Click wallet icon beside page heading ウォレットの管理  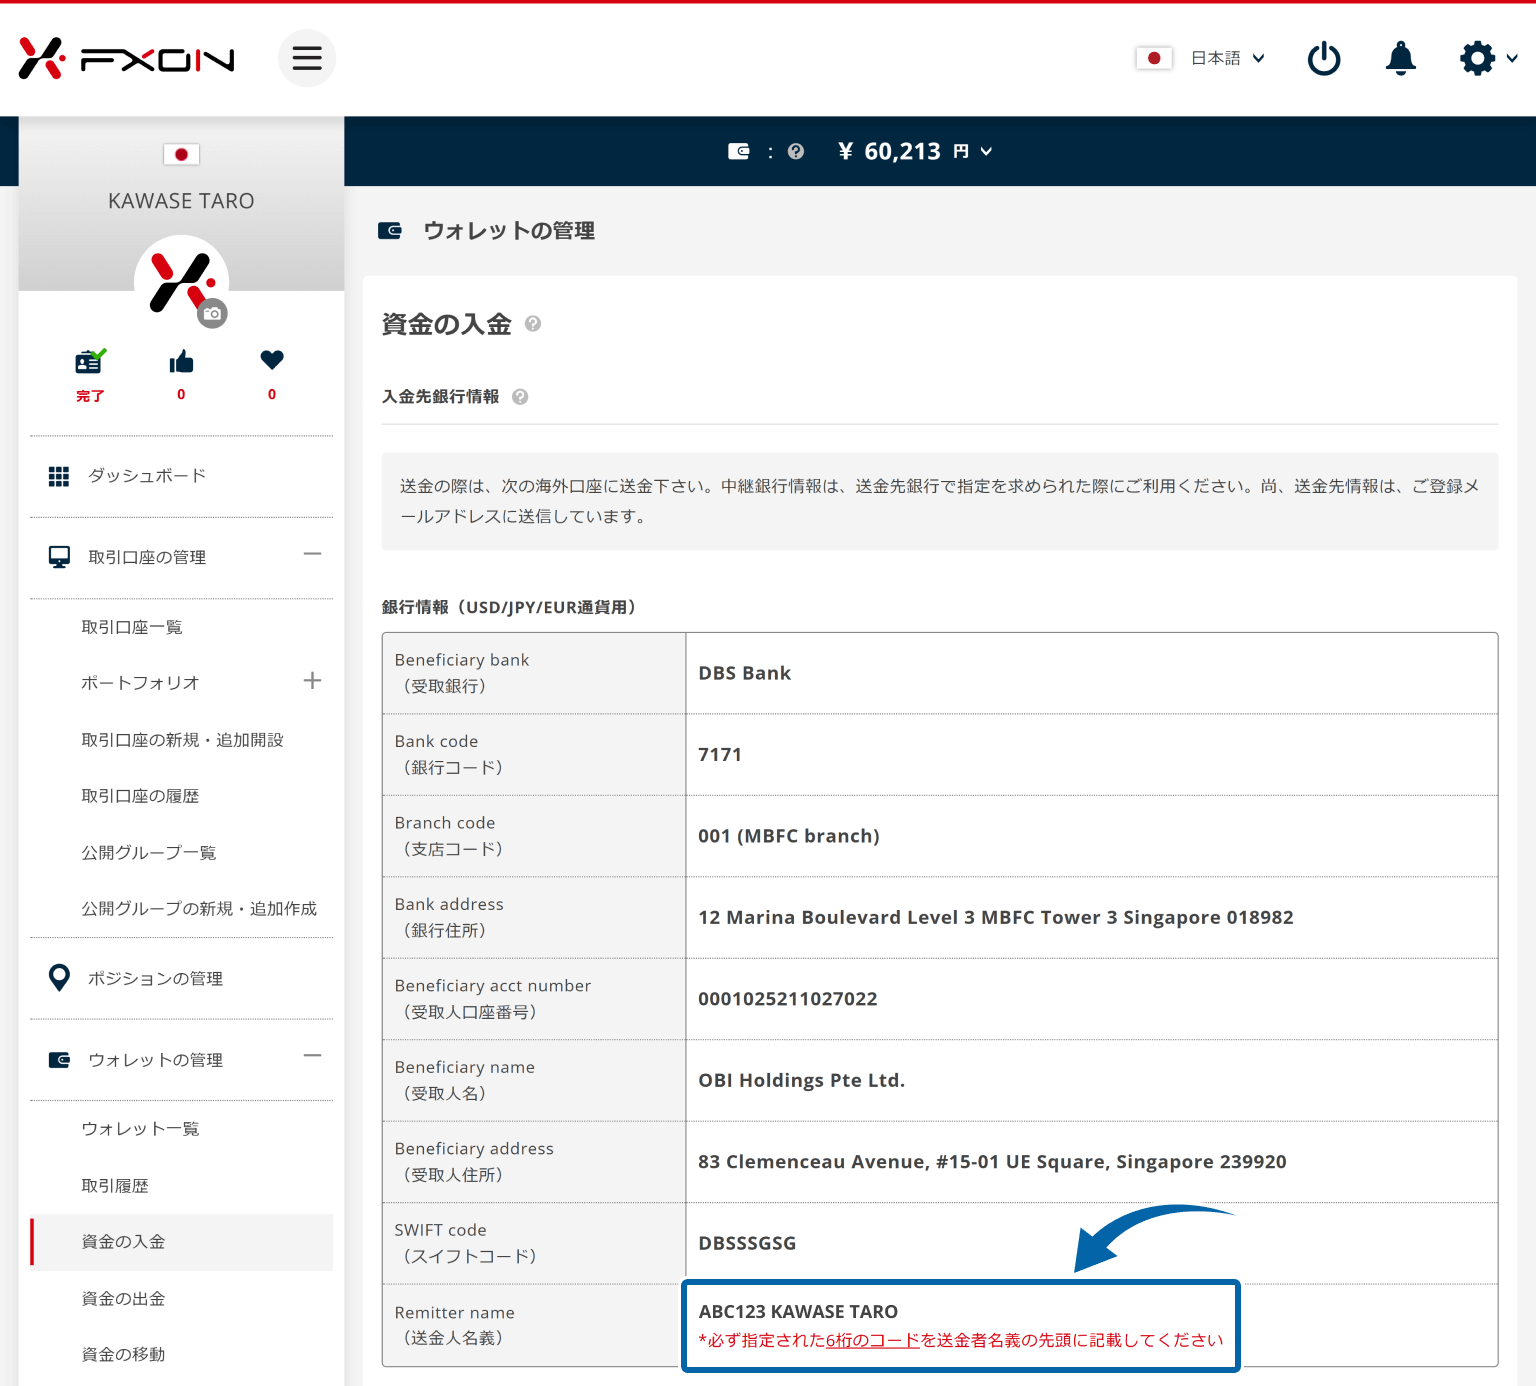390,230
